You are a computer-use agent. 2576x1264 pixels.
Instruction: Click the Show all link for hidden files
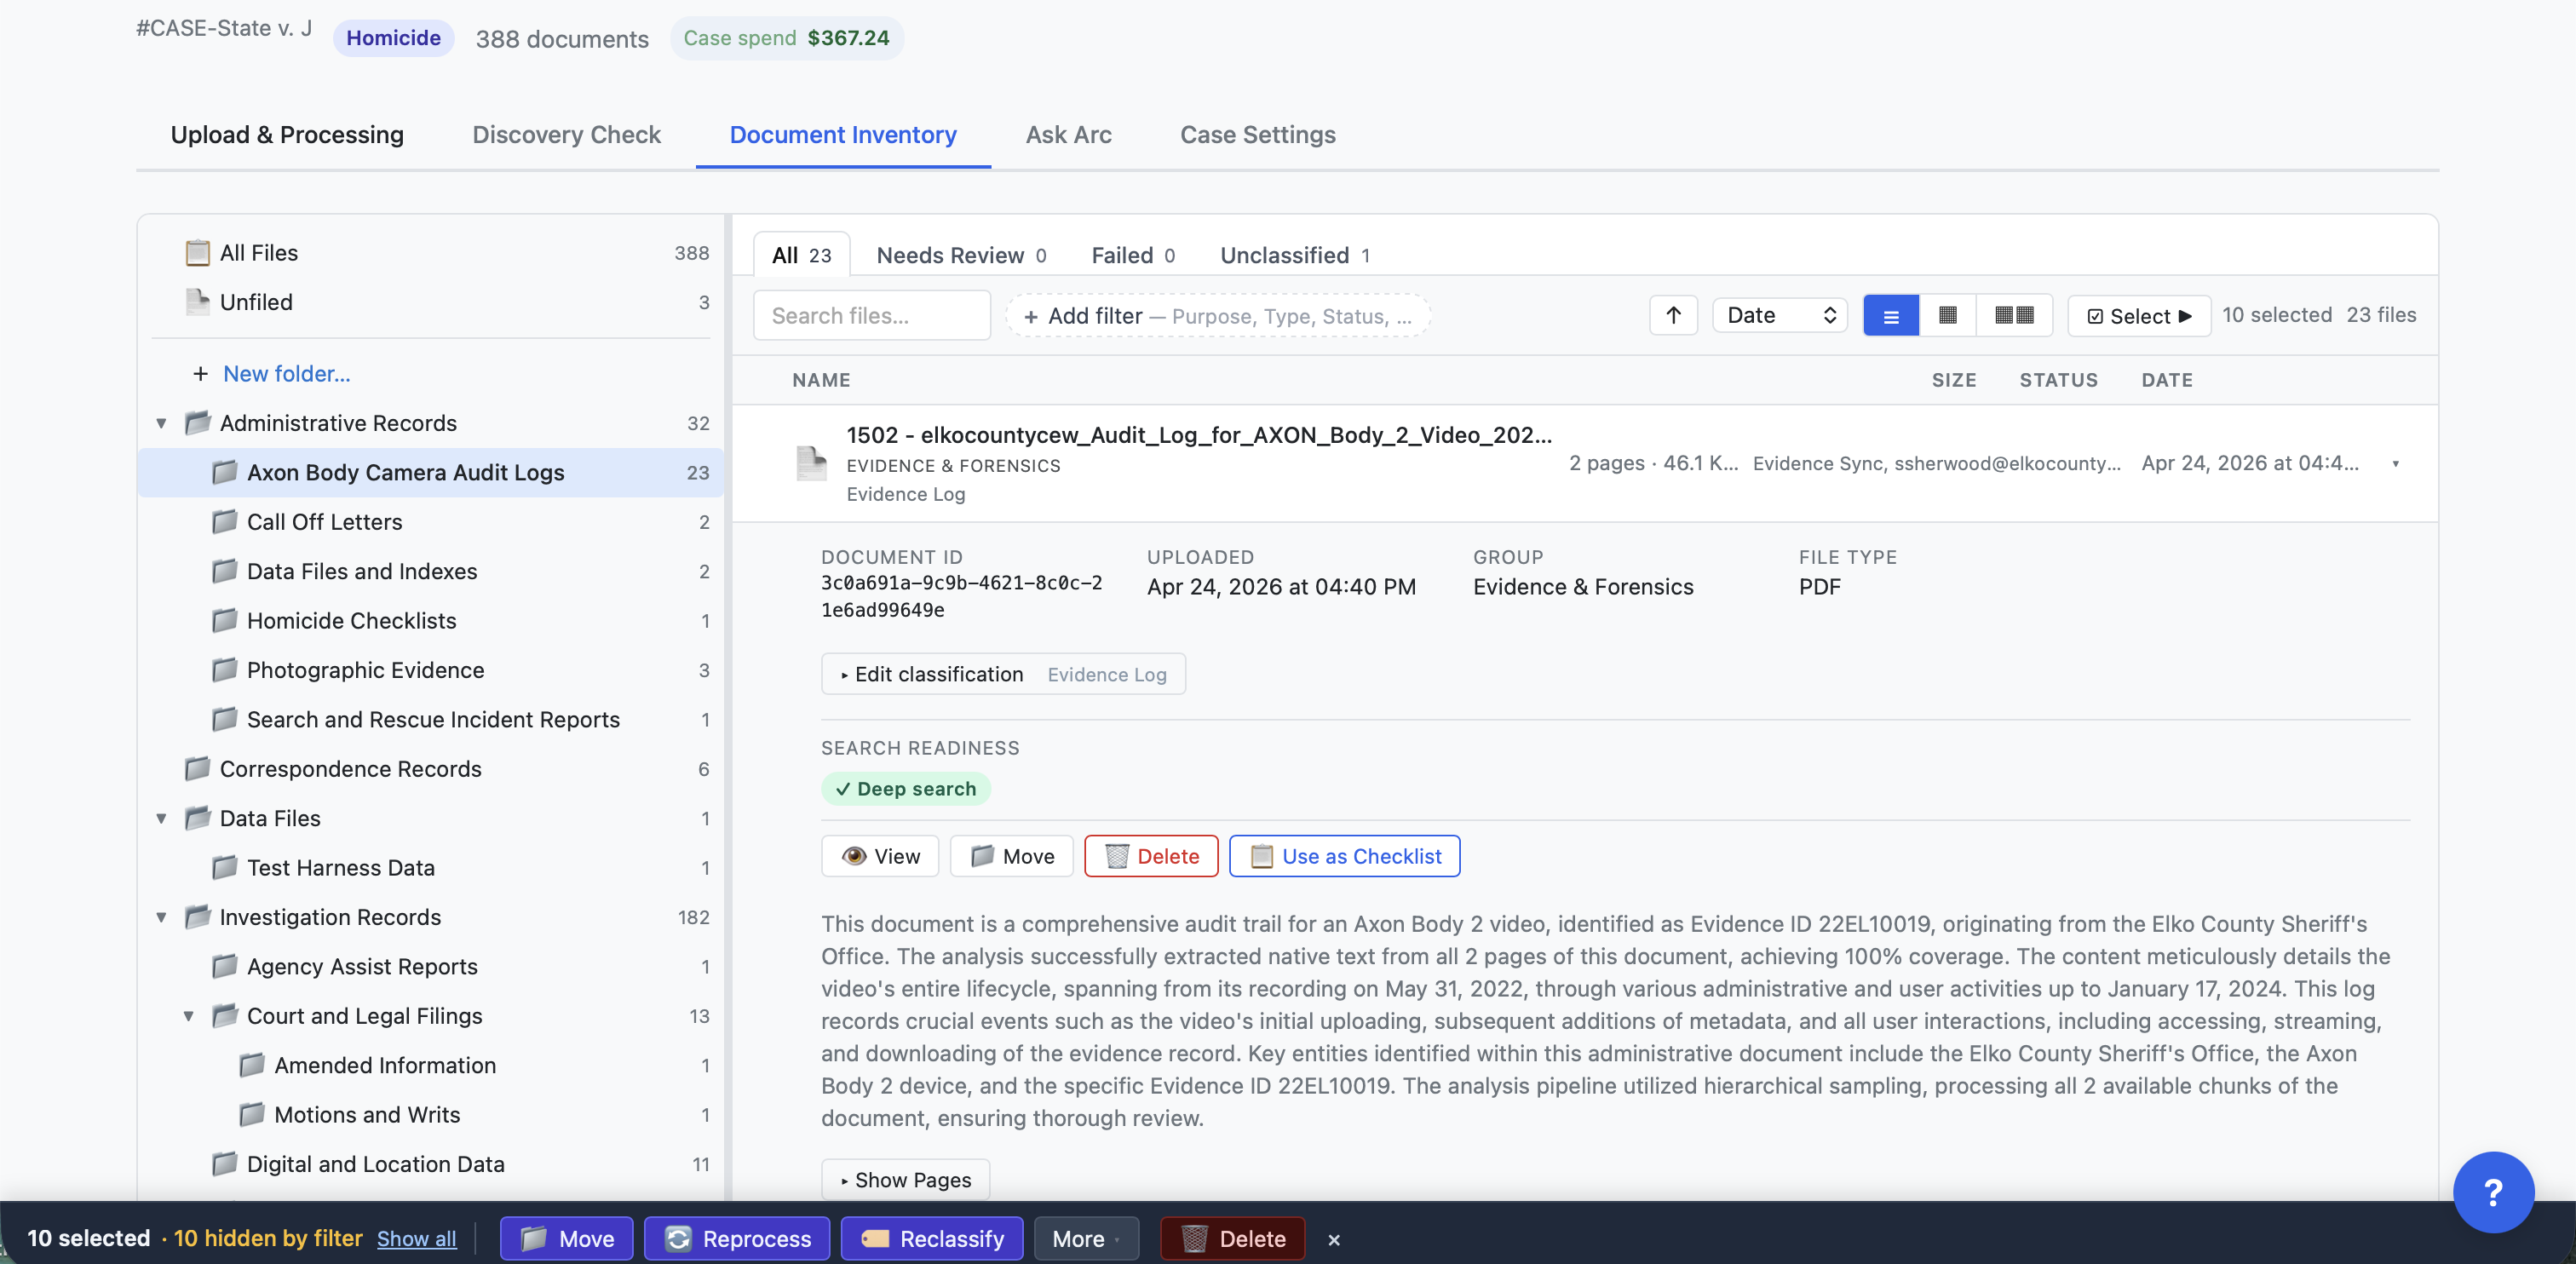point(416,1239)
